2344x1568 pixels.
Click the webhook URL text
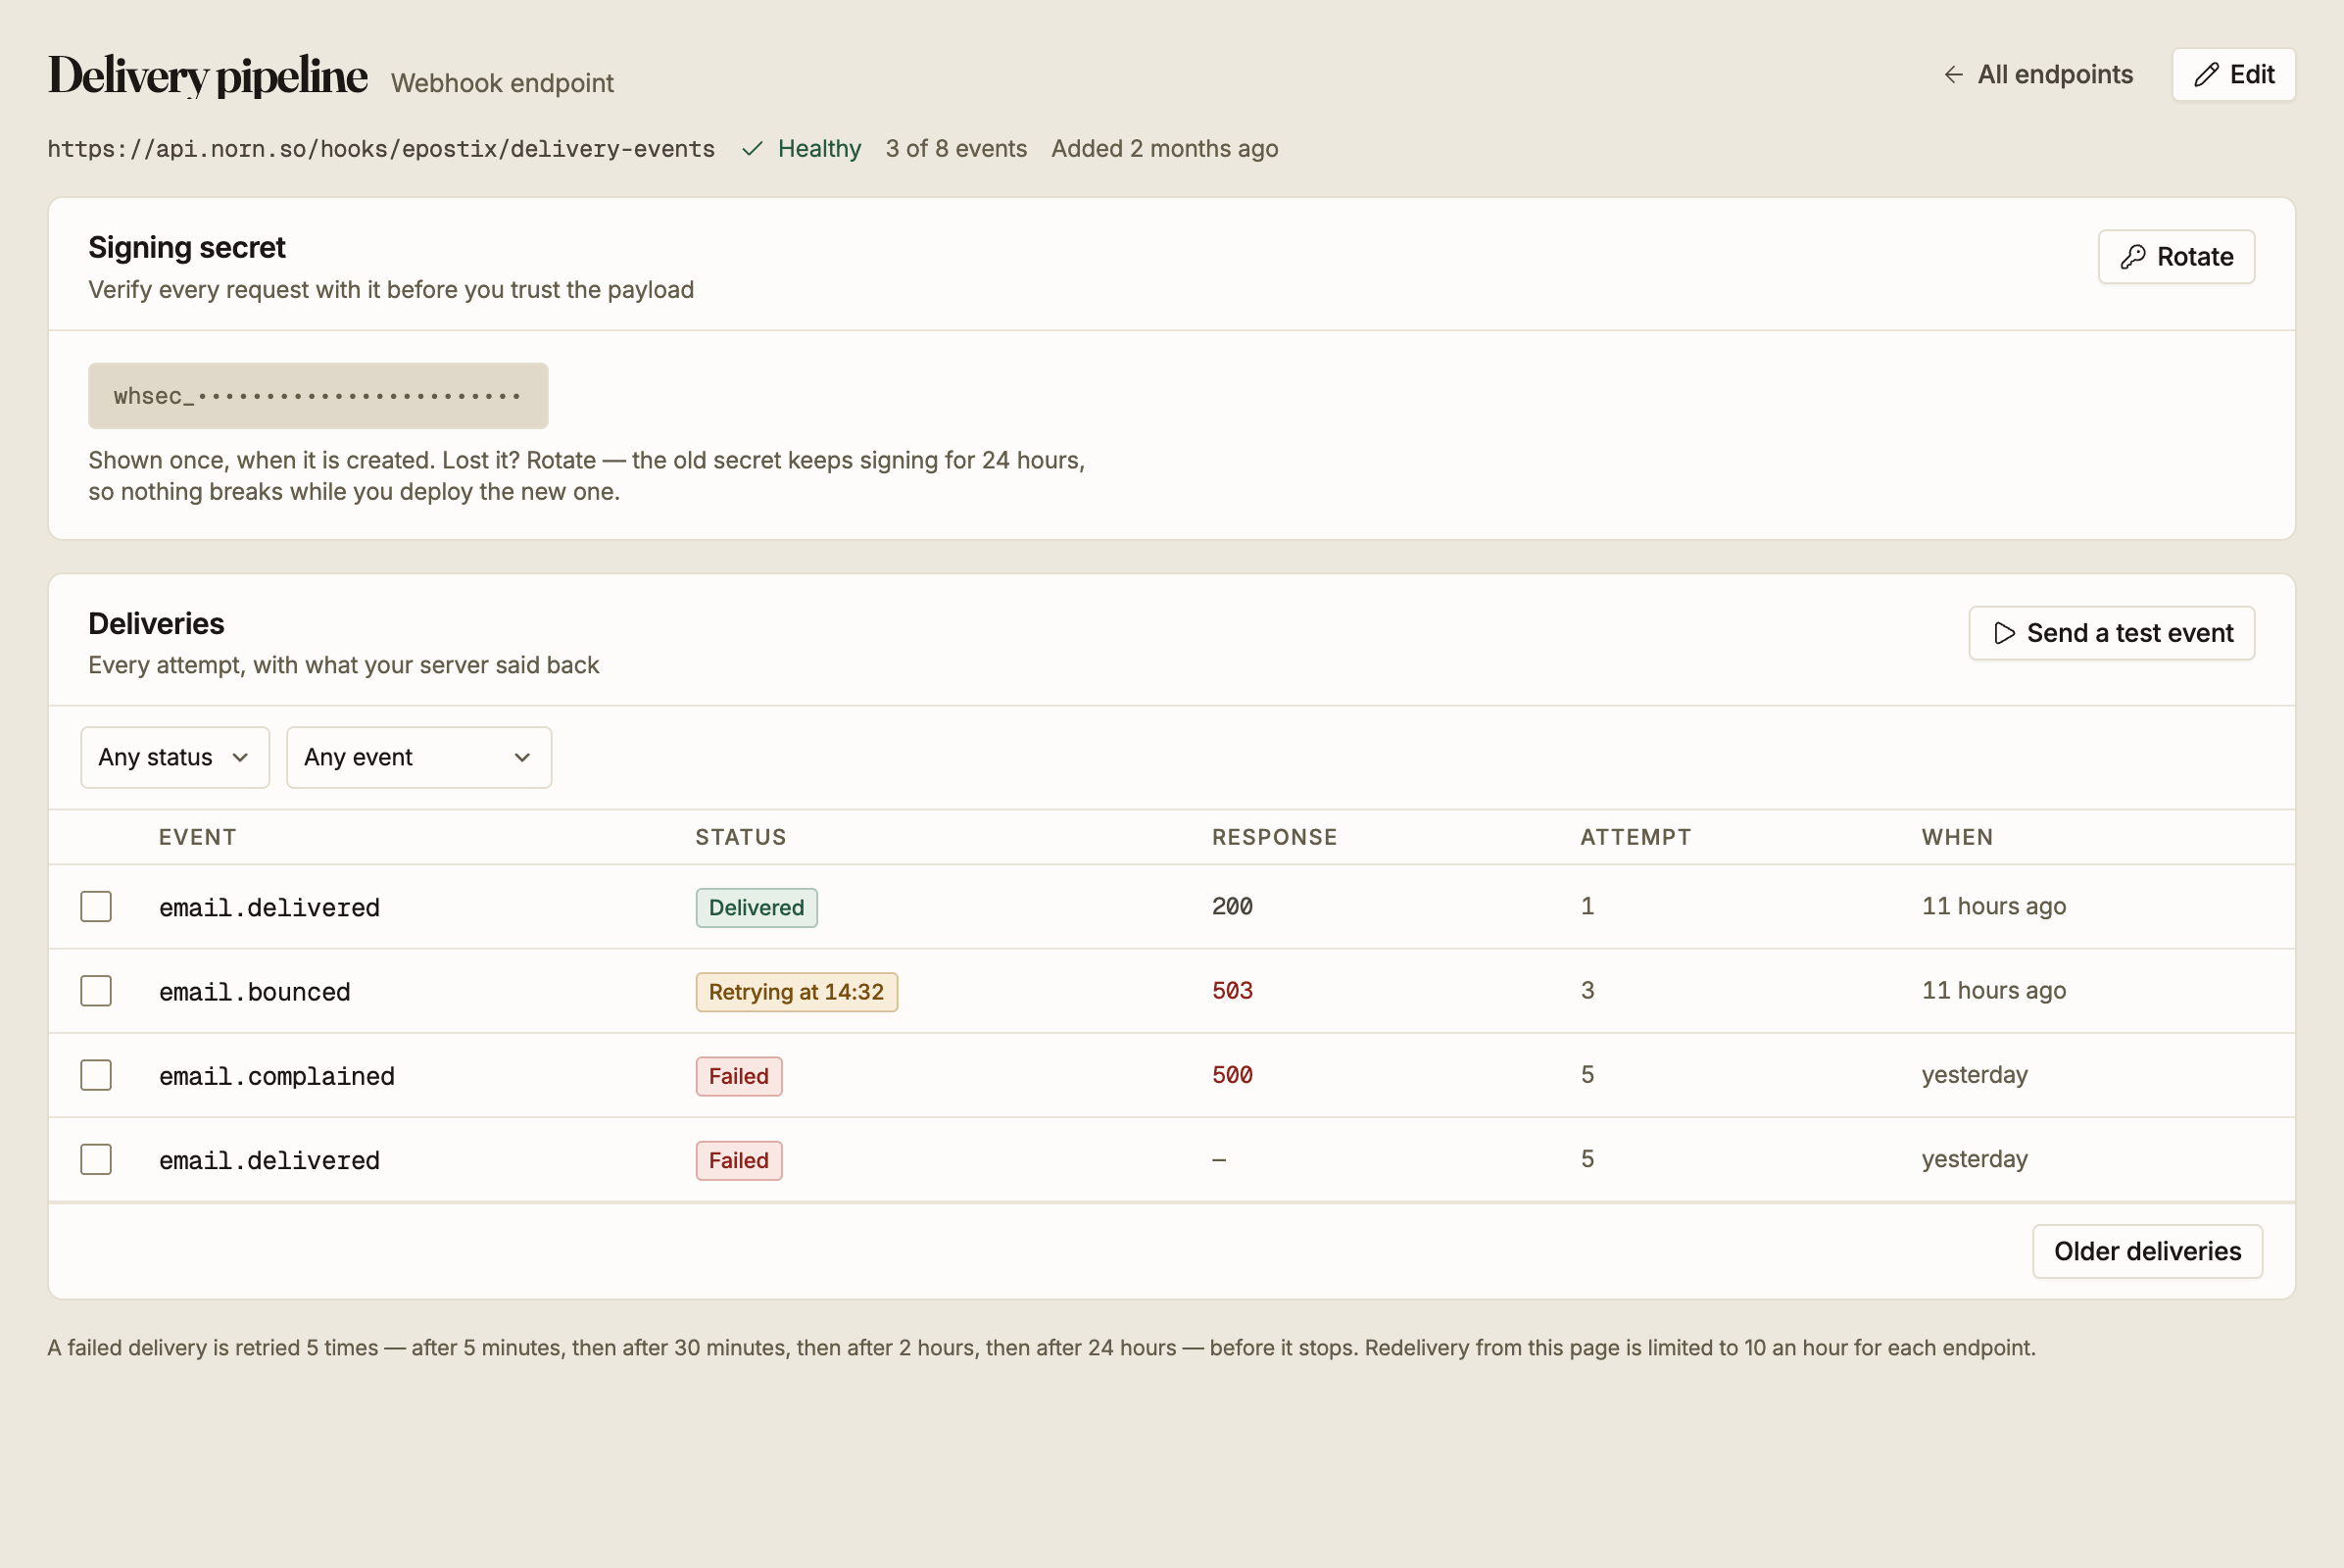381,149
